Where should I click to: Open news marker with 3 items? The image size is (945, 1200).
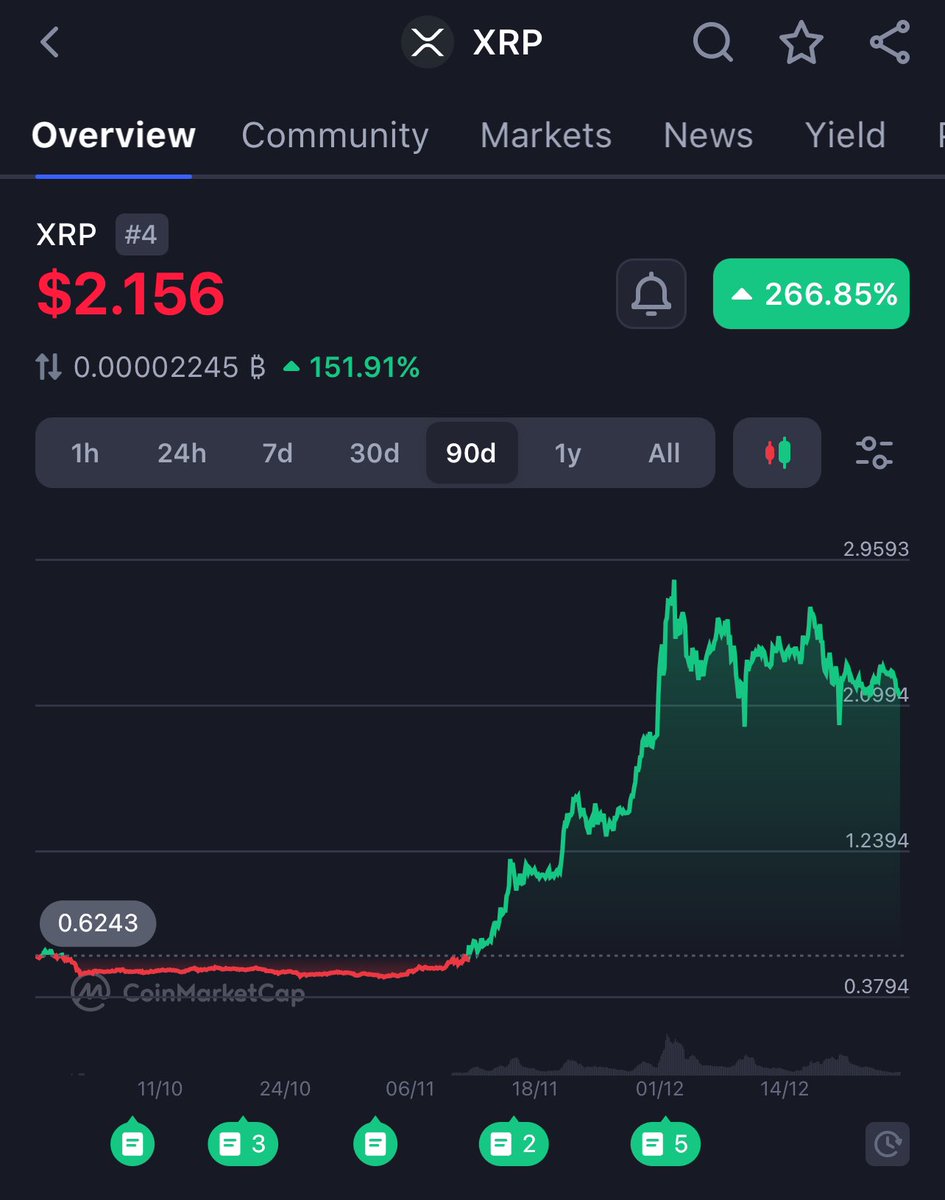tap(242, 1142)
